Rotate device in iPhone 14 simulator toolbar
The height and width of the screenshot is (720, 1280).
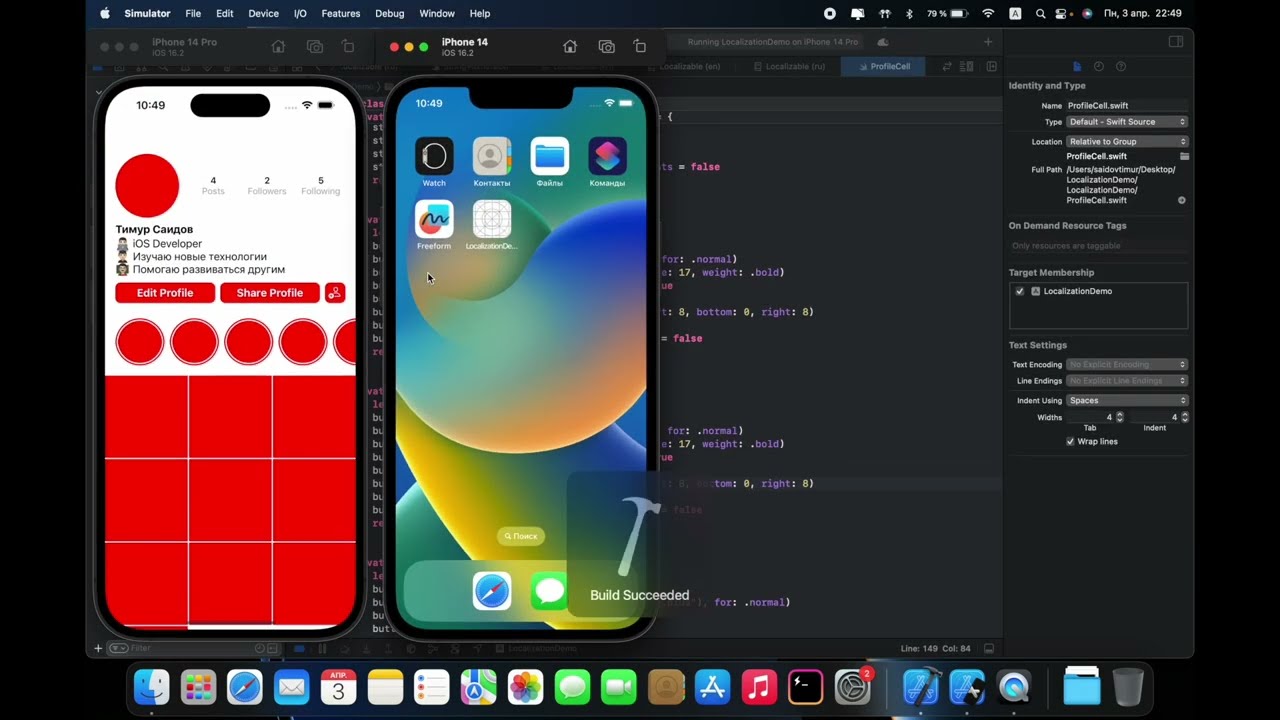point(640,46)
